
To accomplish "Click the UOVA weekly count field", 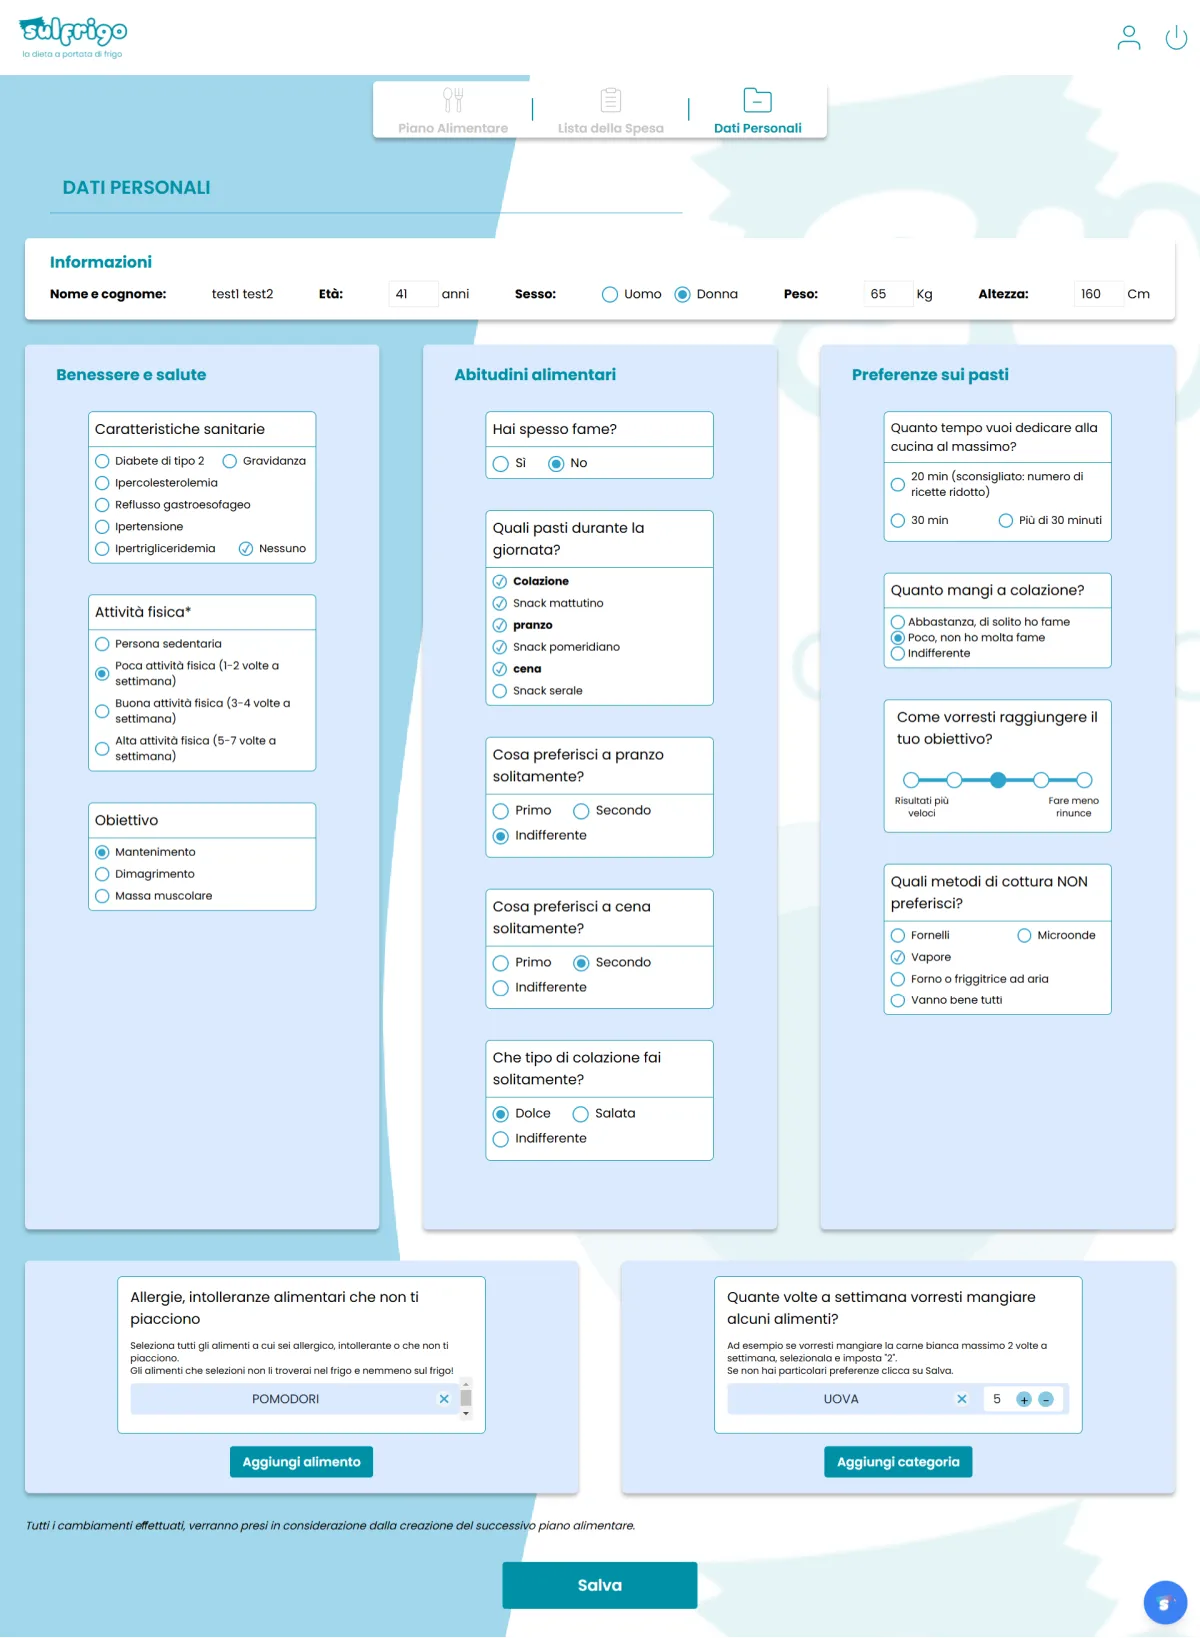I will tap(998, 1400).
